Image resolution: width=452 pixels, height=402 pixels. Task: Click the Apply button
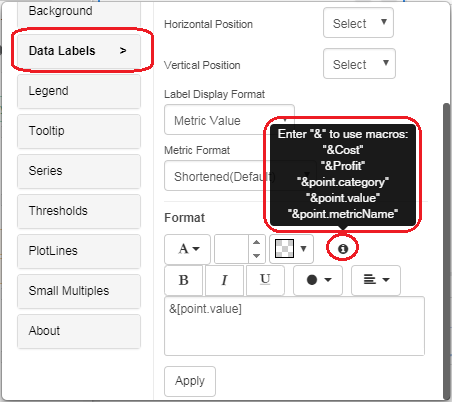(190, 381)
